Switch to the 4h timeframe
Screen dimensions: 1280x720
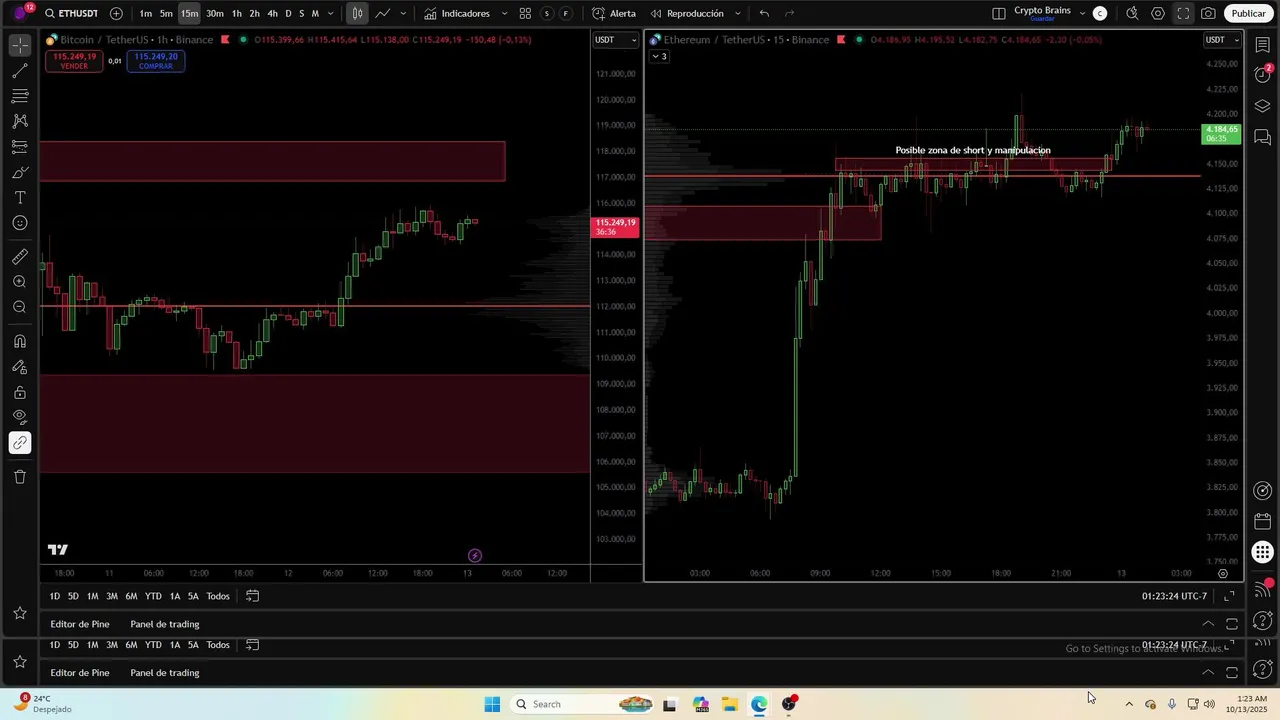point(272,13)
